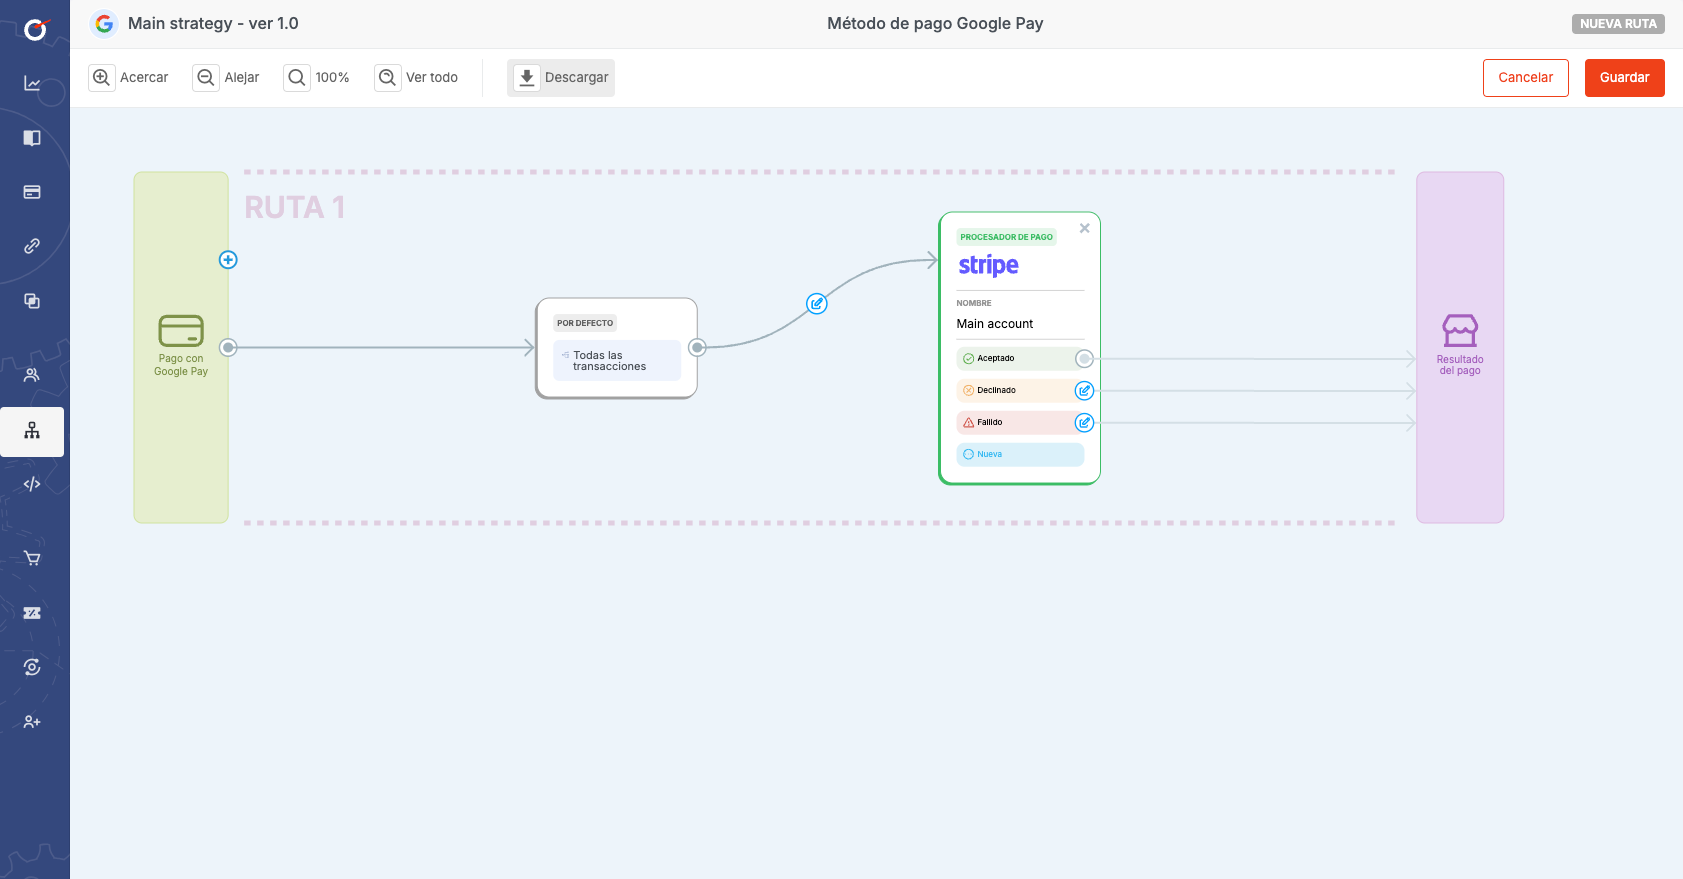
Task: Open the add user sidebar icon
Action: point(32,722)
